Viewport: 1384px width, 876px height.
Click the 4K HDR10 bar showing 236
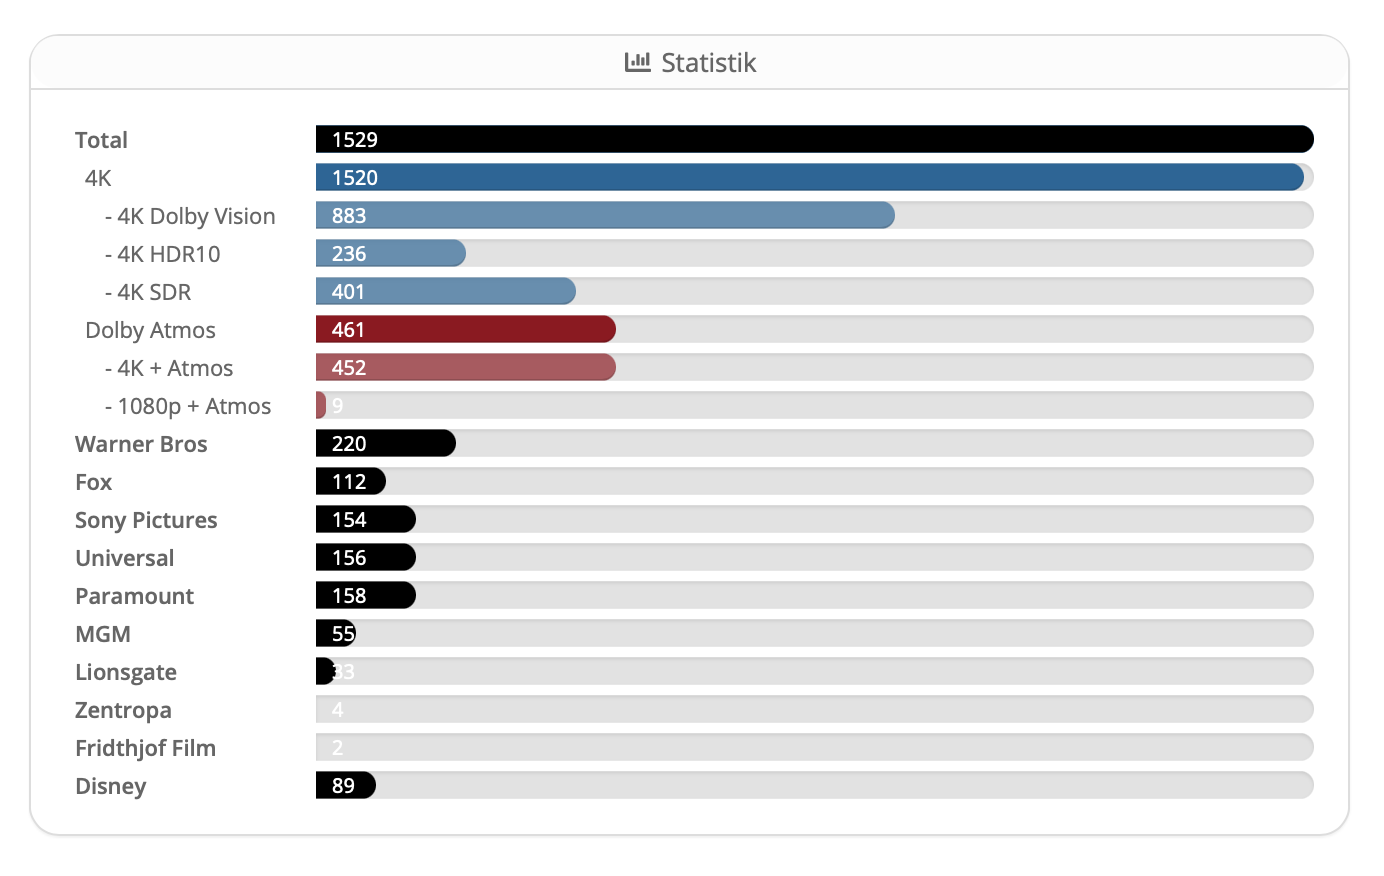click(390, 253)
